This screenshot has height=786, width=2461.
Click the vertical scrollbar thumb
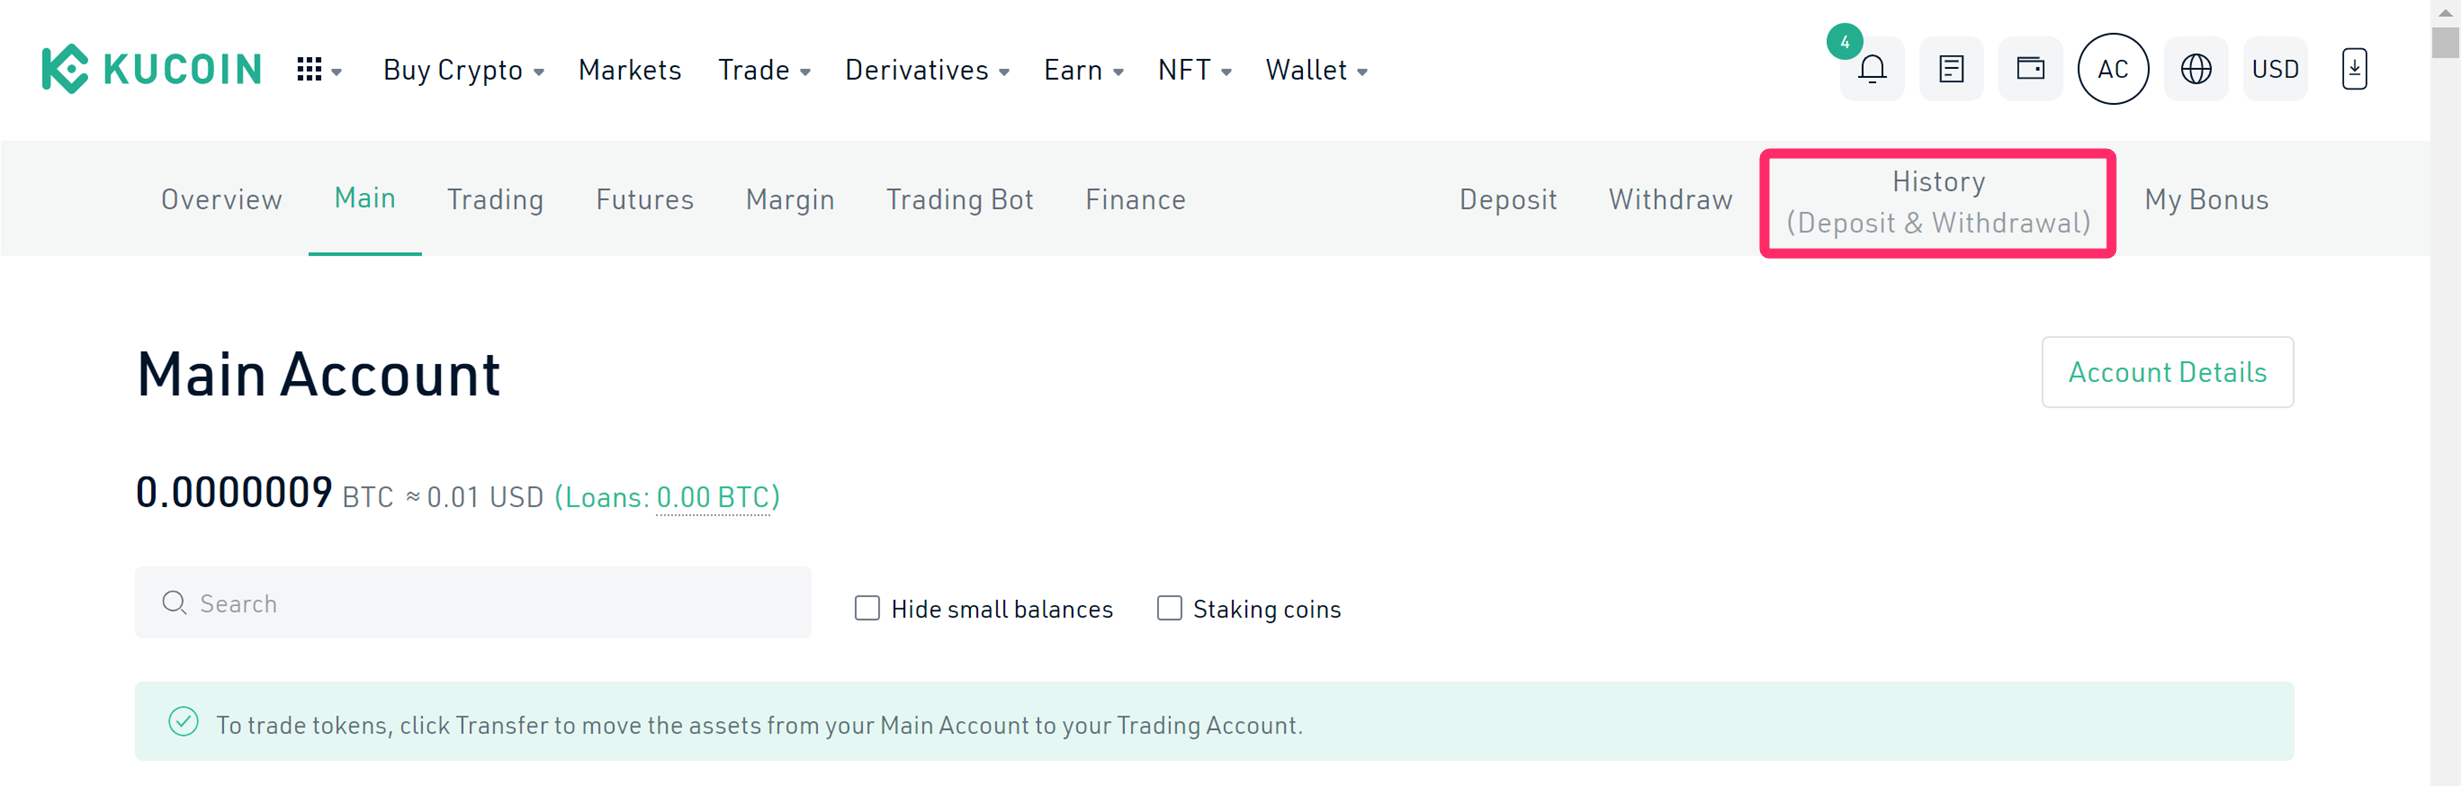tap(2446, 43)
